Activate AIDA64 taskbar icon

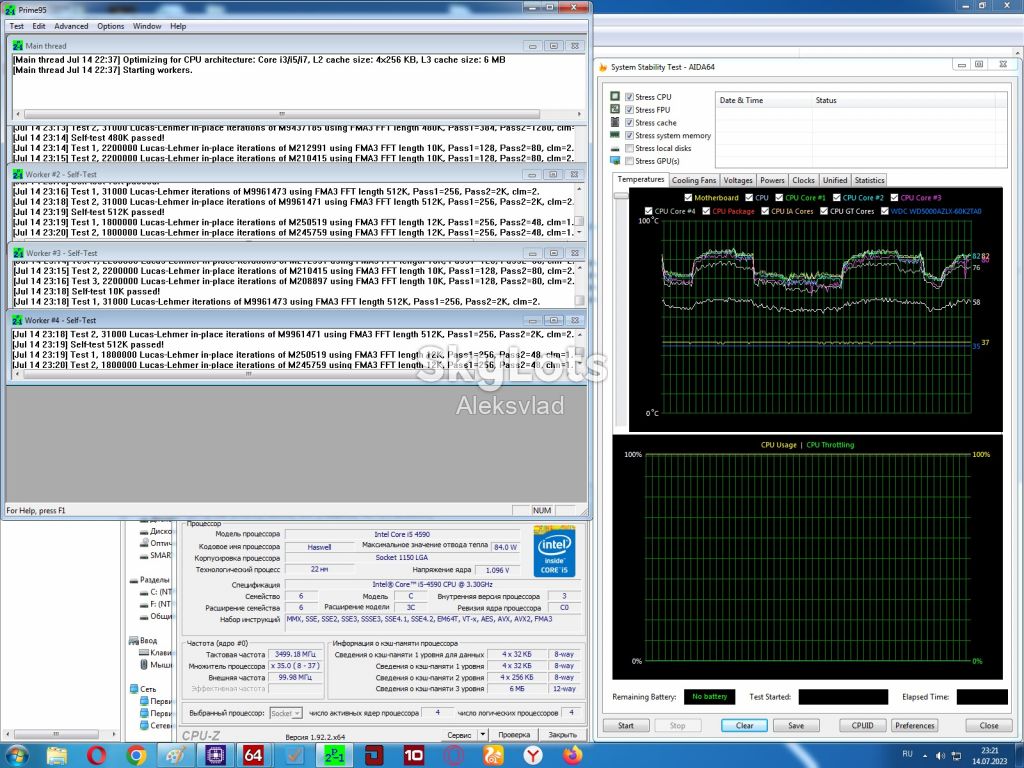[253, 756]
